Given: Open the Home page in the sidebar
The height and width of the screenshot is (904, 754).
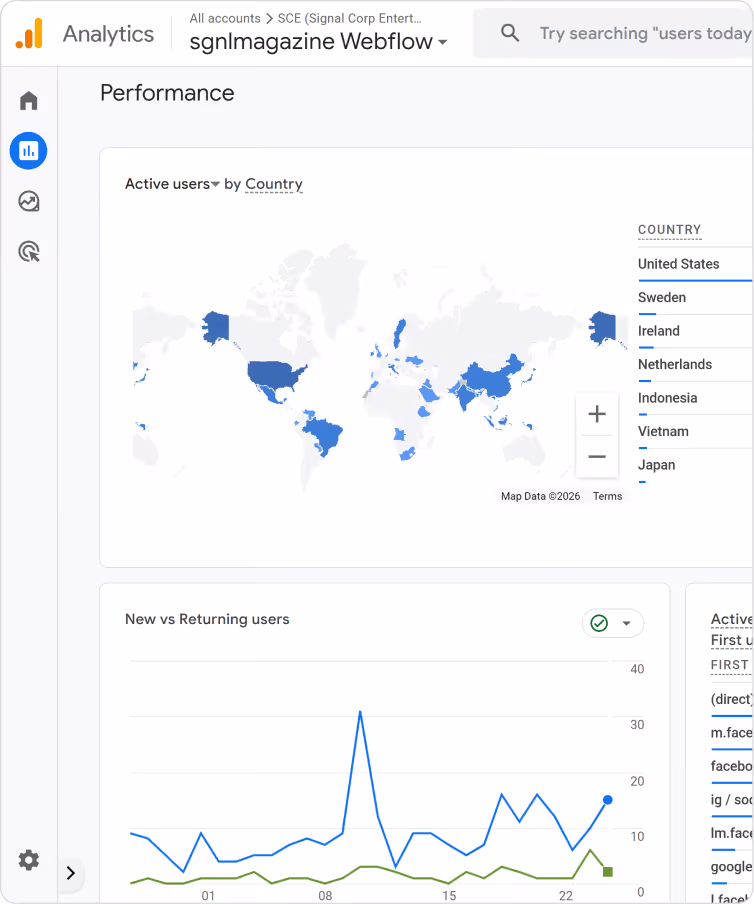Looking at the screenshot, I should [x=28, y=100].
